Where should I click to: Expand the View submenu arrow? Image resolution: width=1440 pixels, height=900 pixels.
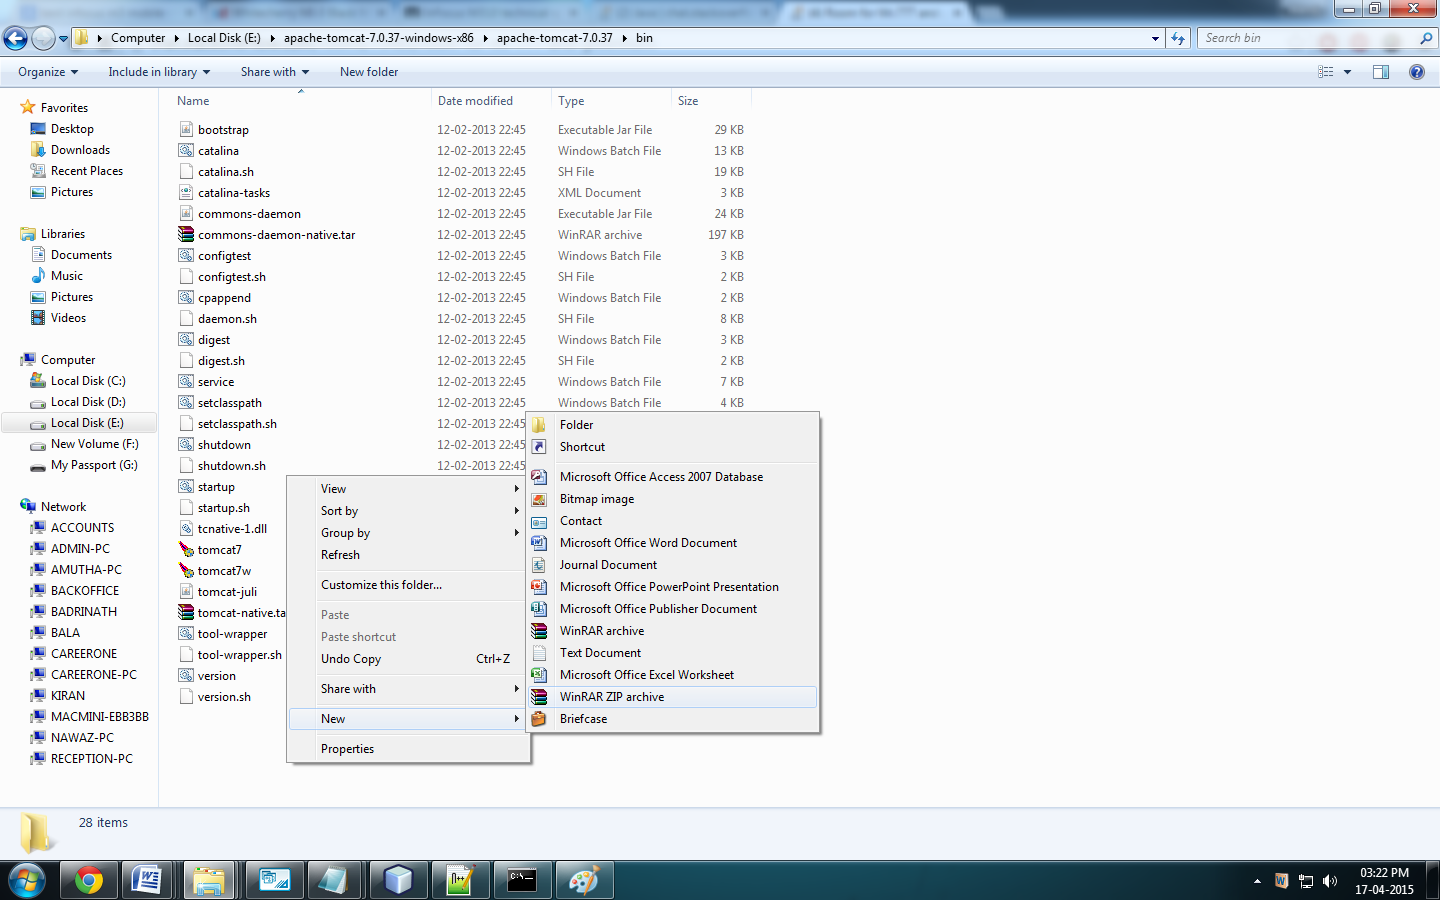coord(517,489)
